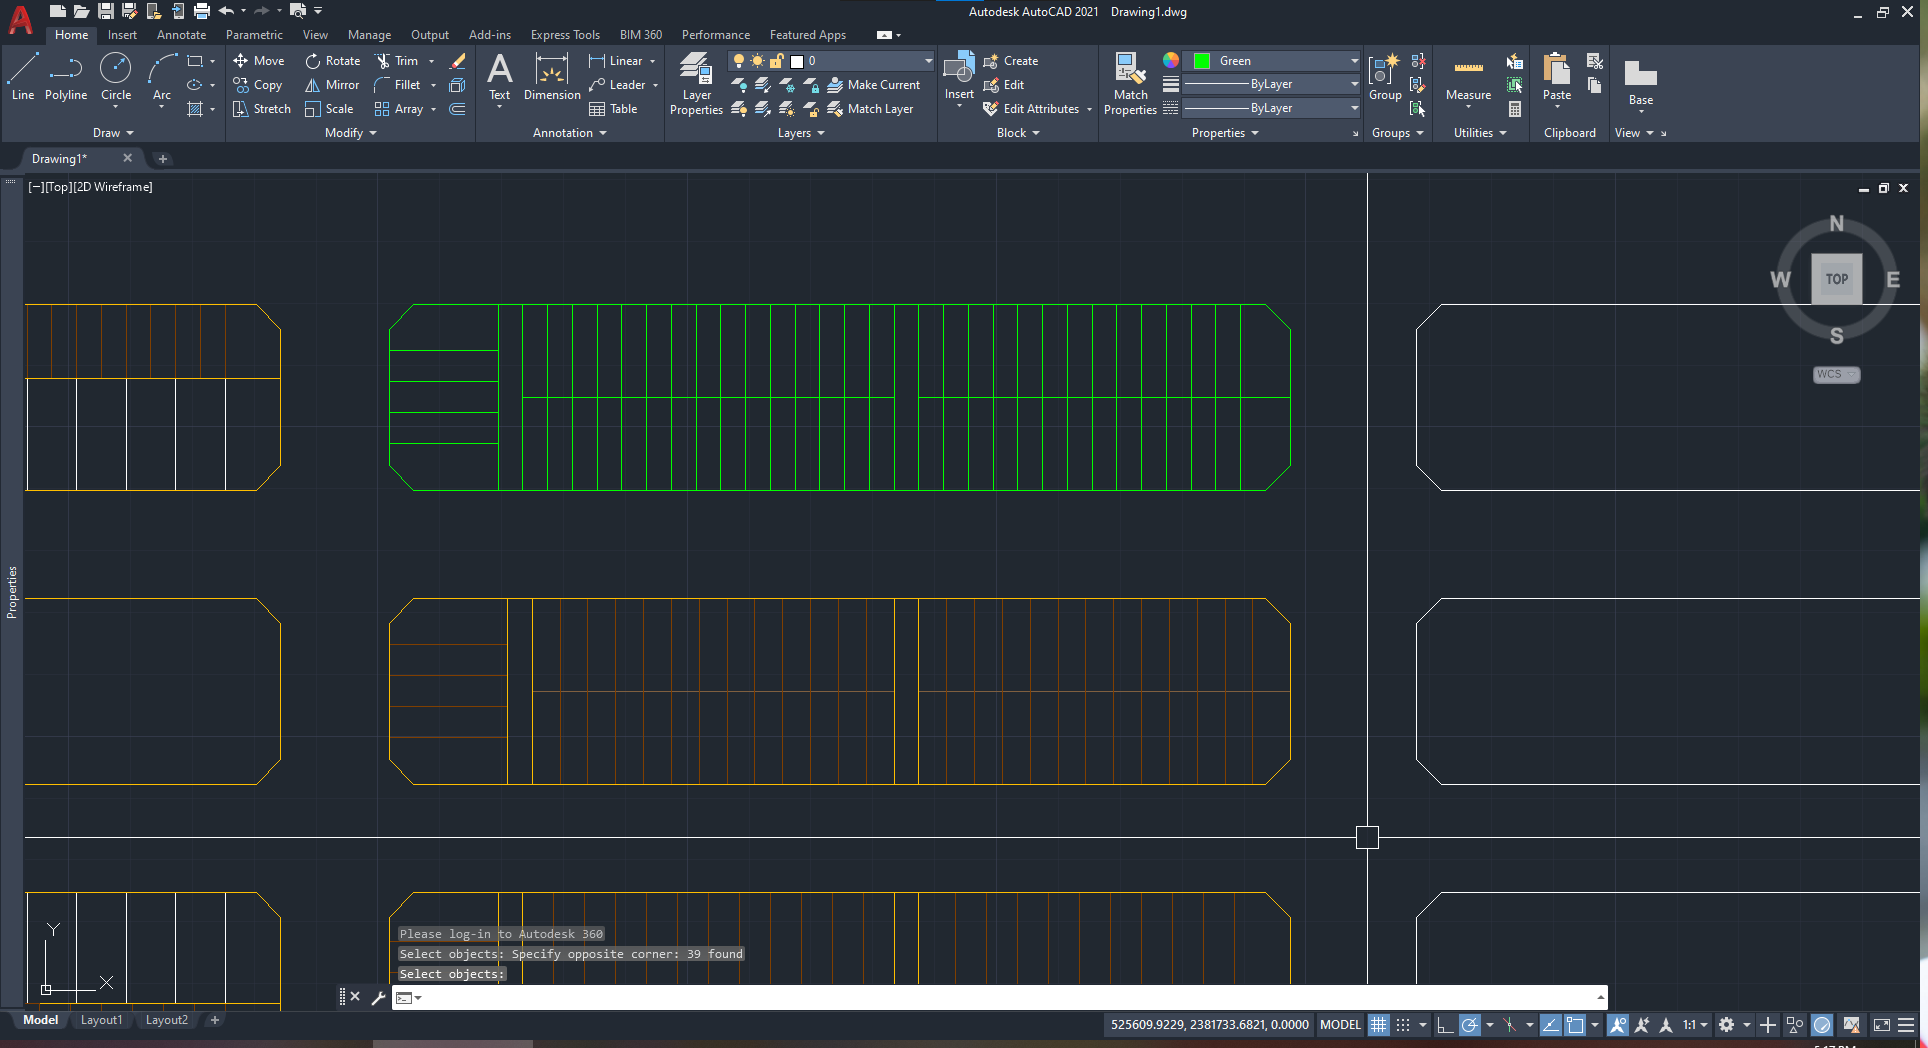This screenshot has height=1048, width=1928.
Task: Click the TOP face of the ViewCube
Action: click(x=1836, y=279)
